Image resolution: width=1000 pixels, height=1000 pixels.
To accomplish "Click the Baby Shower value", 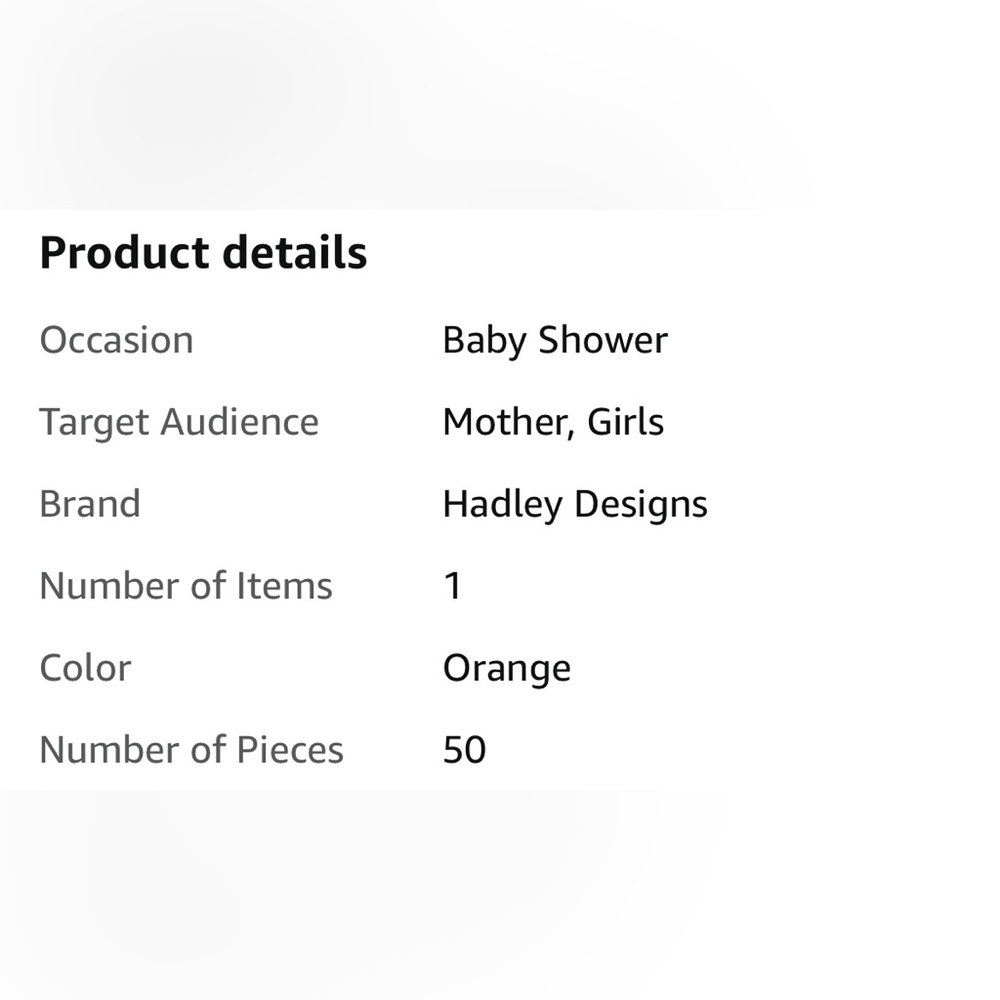I will (x=555, y=341).
